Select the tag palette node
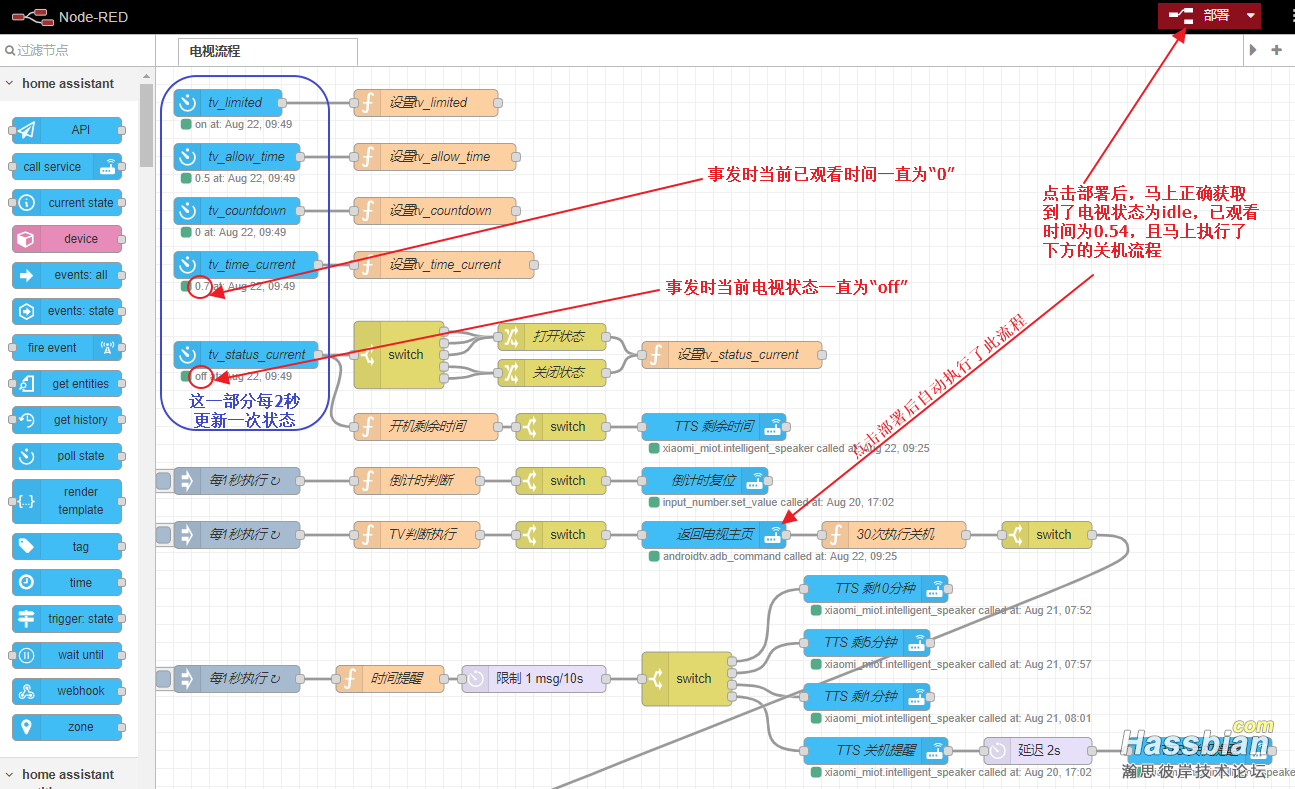This screenshot has width=1295, height=789. [68, 546]
